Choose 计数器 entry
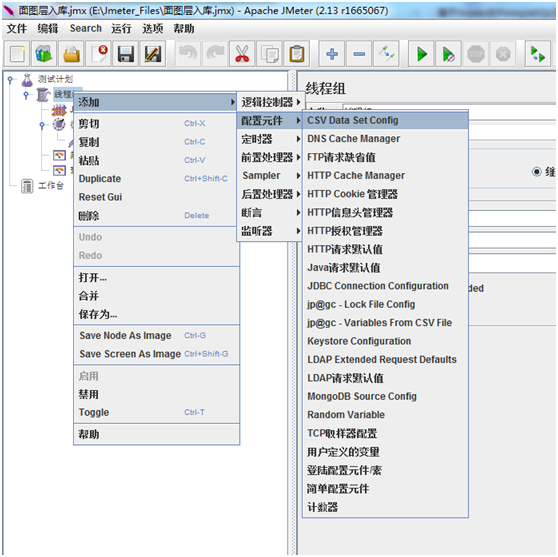 coord(385,507)
